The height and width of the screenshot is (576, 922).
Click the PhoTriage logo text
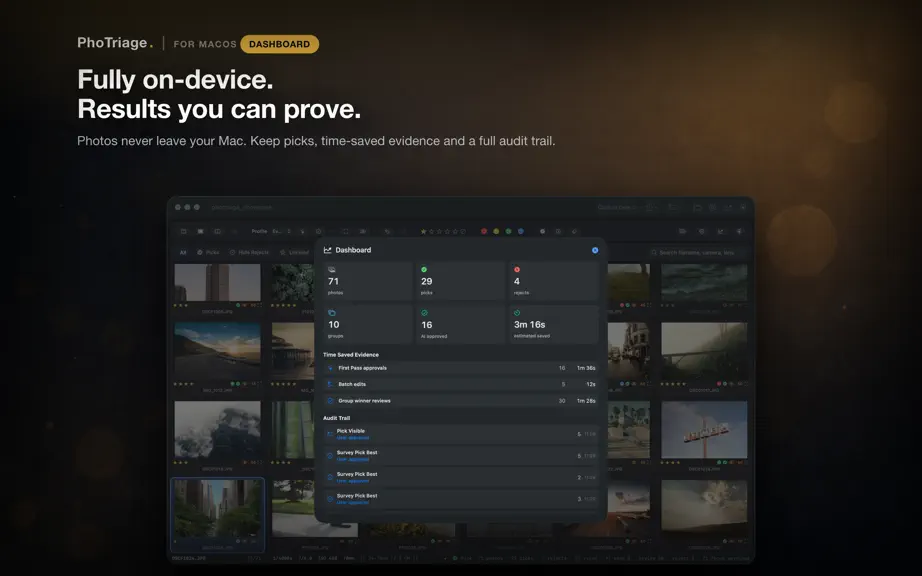[115, 43]
